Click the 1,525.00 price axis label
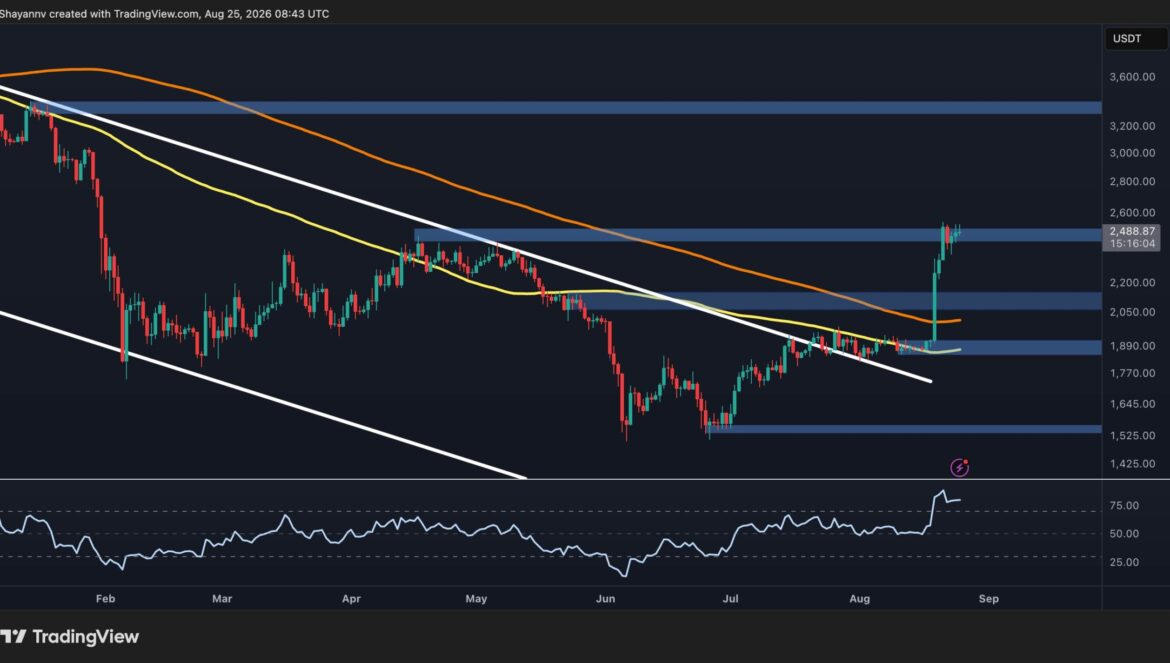Viewport: 1170px width, 663px height. pos(1132,436)
